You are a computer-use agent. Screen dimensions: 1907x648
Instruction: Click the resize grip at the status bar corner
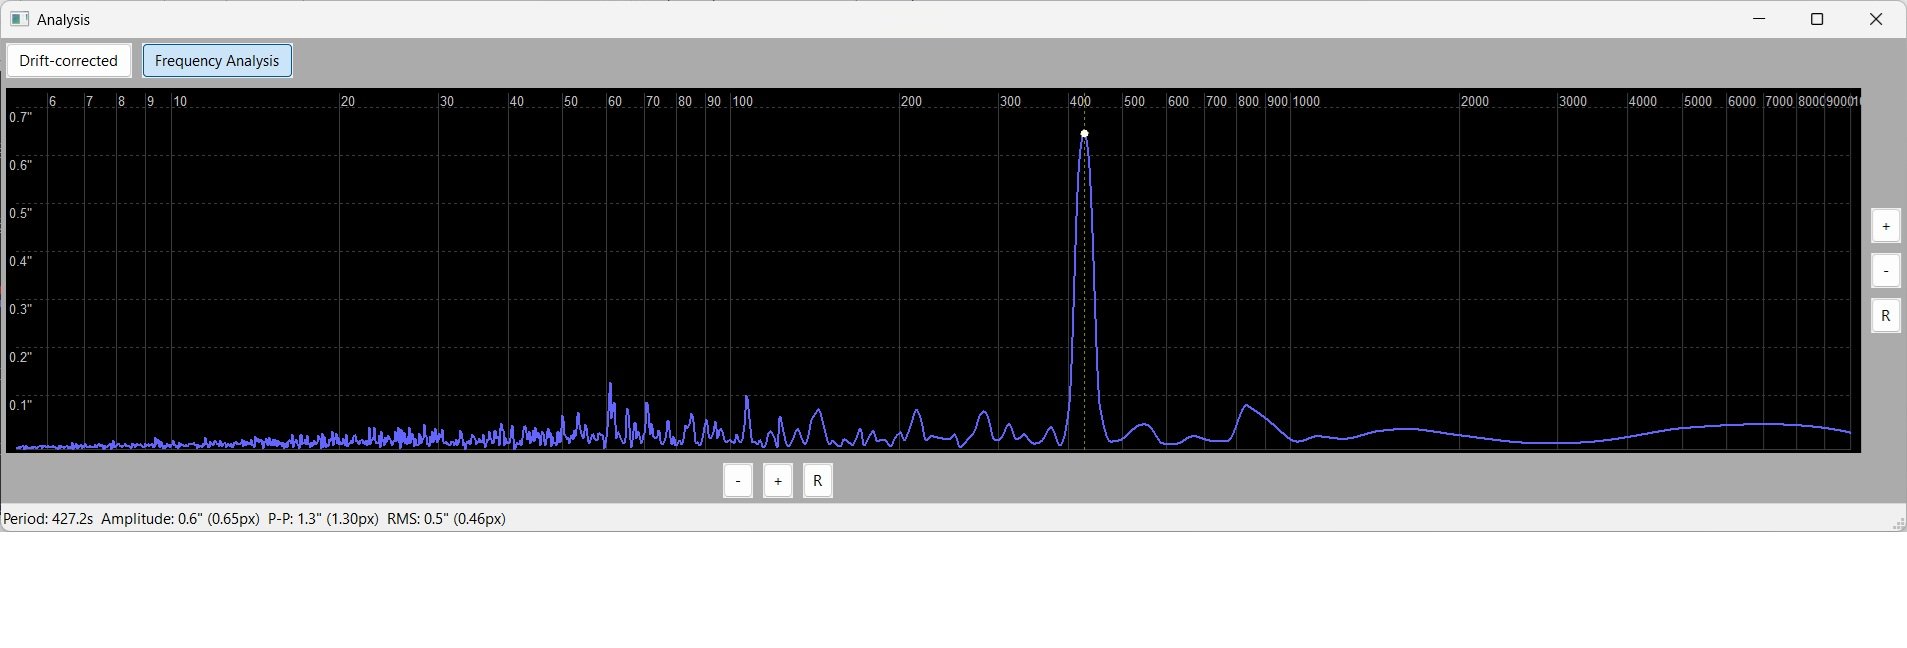[x=1898, y=523]
